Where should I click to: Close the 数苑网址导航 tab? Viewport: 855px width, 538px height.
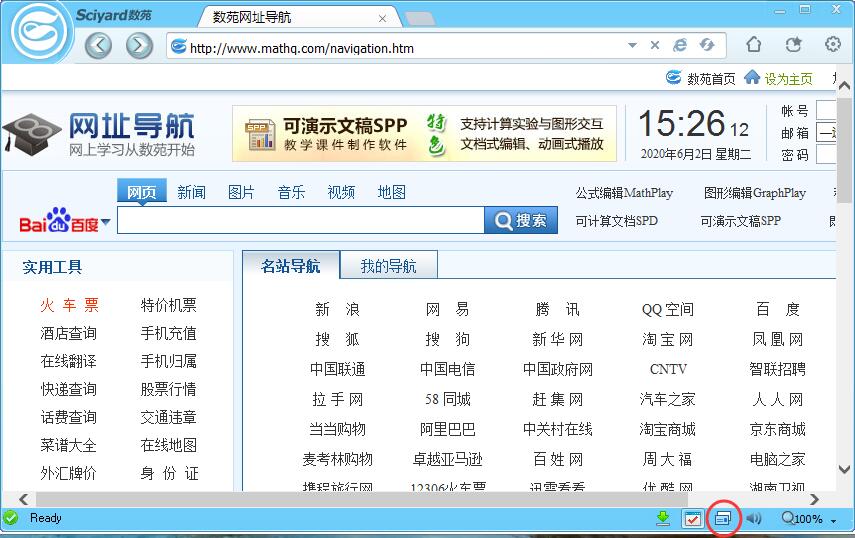[382, 19]
